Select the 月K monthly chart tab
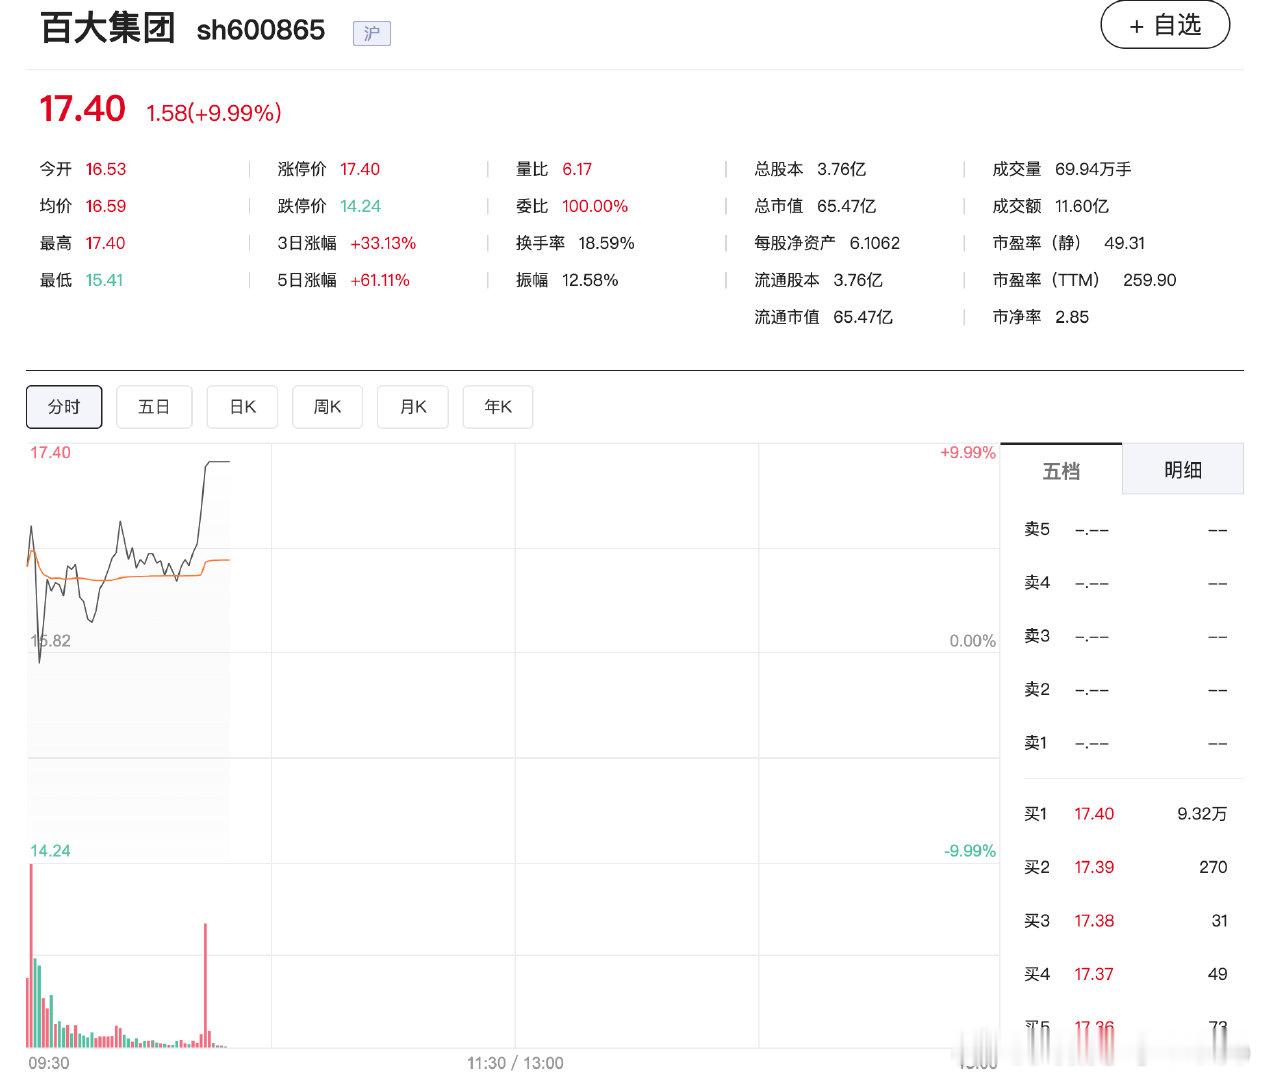 (x=412, y=406)
